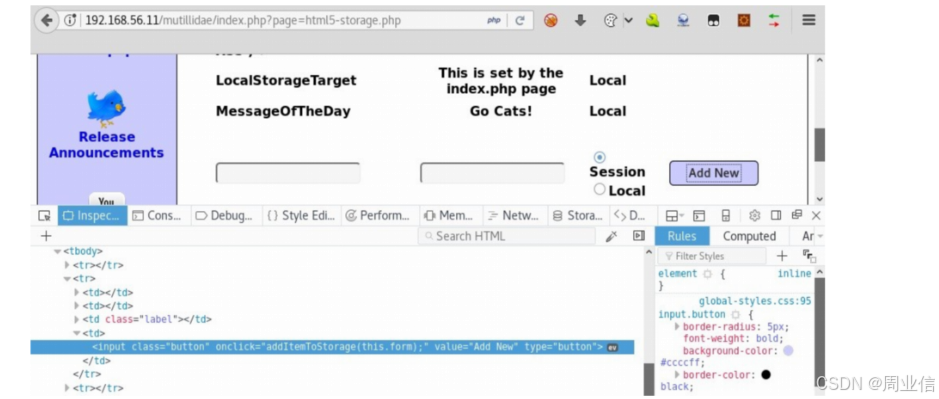Open the Release Announcements link

click(x=106, y=144)
